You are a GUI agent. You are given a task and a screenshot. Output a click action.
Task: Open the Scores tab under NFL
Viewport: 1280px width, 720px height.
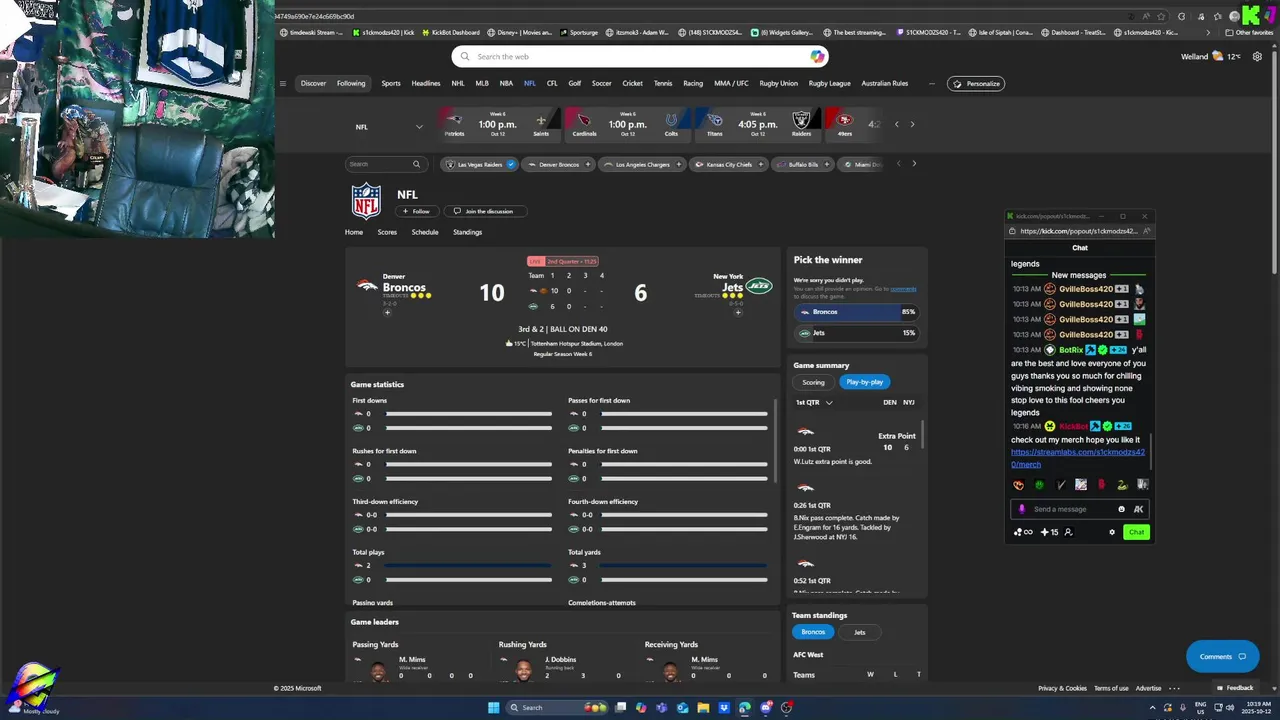[387, 232]
